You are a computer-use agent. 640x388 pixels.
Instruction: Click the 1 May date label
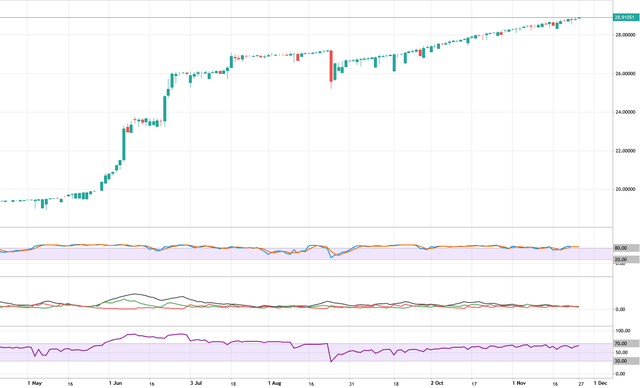pyautogui.click(x=35, y=383)
